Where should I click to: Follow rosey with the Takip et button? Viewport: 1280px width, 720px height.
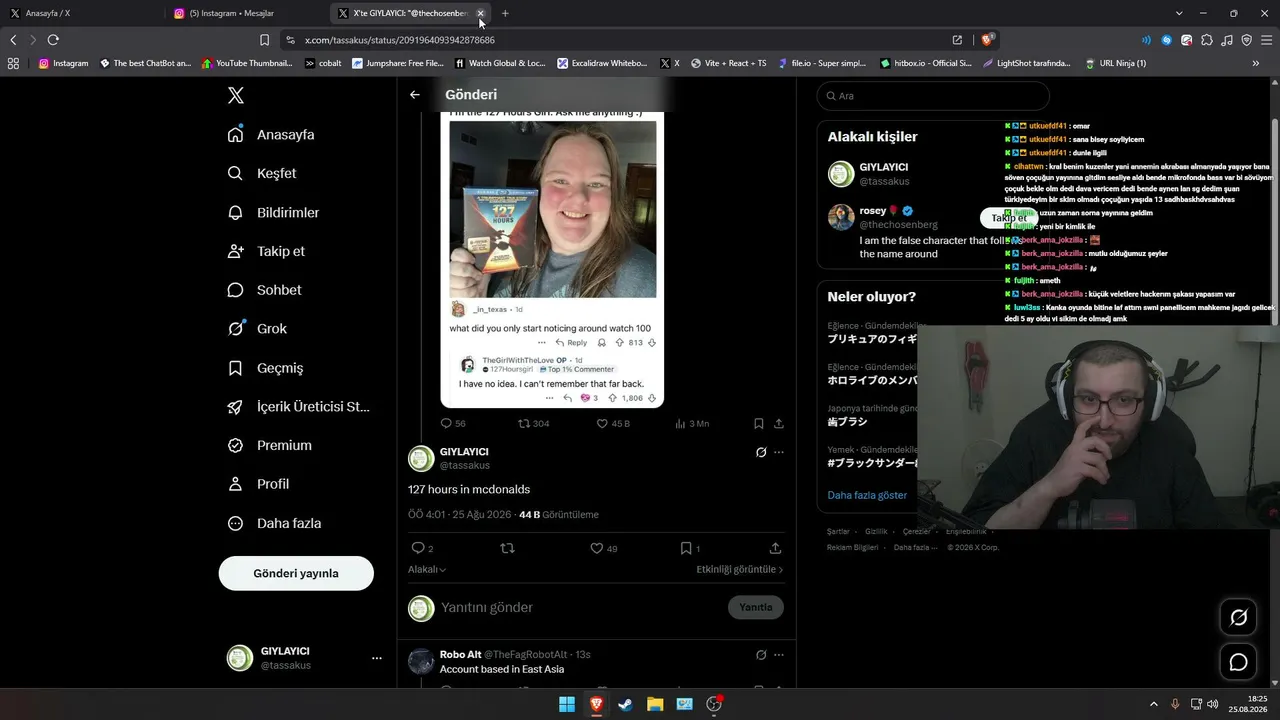click(x=1008, y=218)
